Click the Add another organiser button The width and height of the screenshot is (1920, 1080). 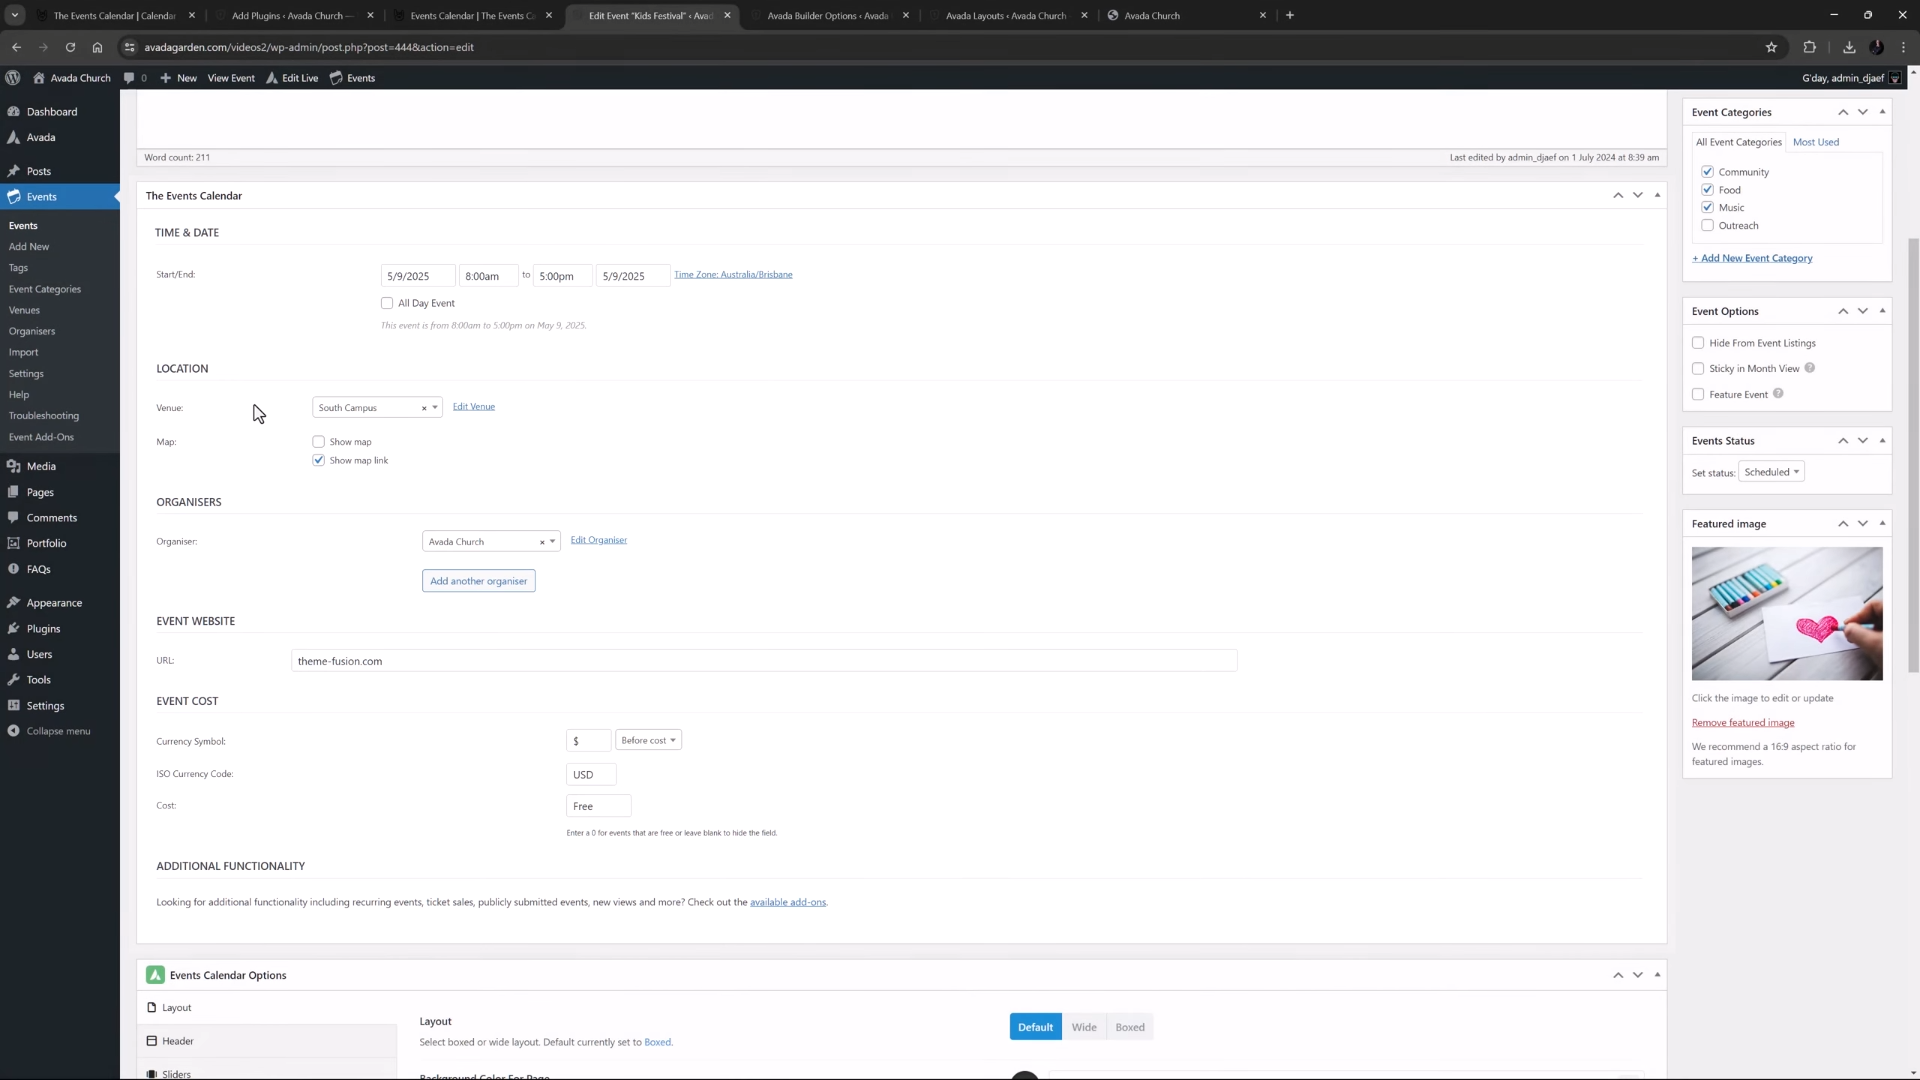(478, 580)
